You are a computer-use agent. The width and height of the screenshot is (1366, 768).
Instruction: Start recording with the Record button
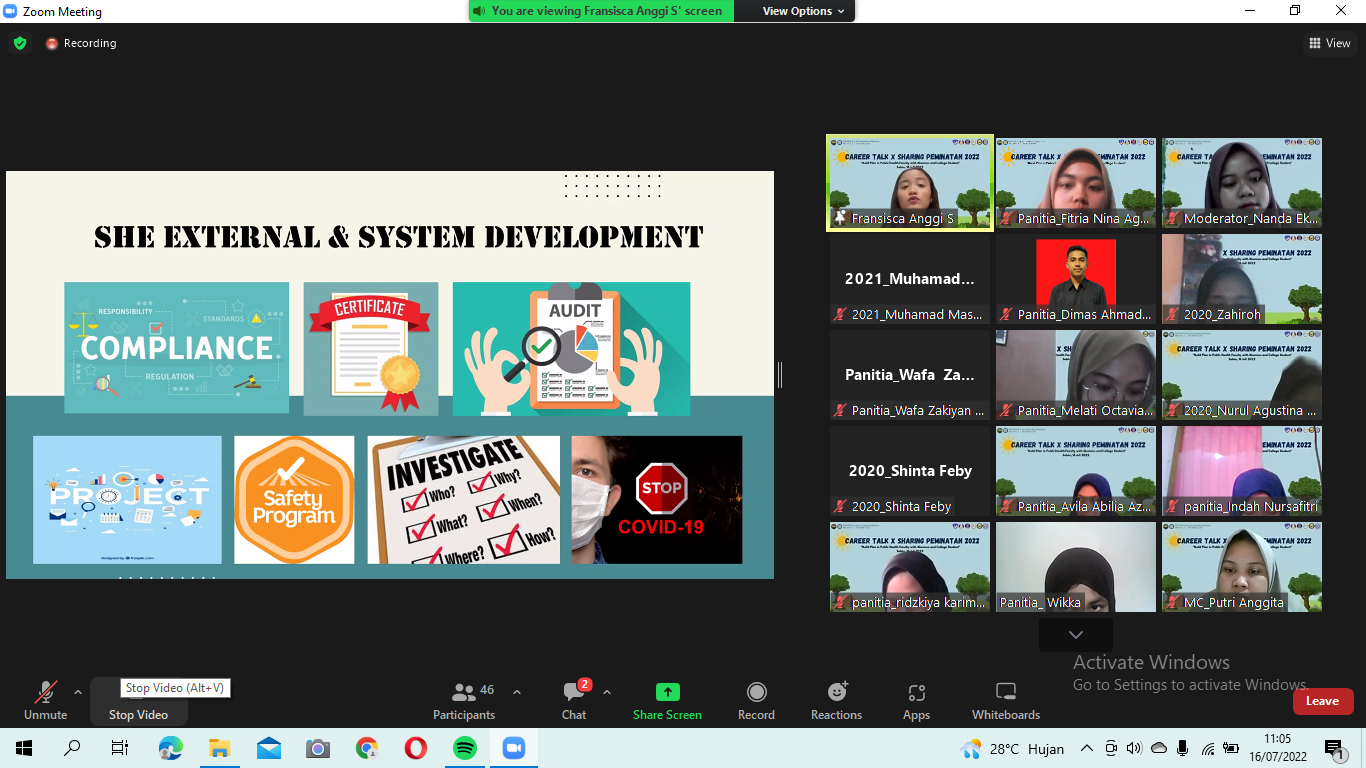(756, 700)
